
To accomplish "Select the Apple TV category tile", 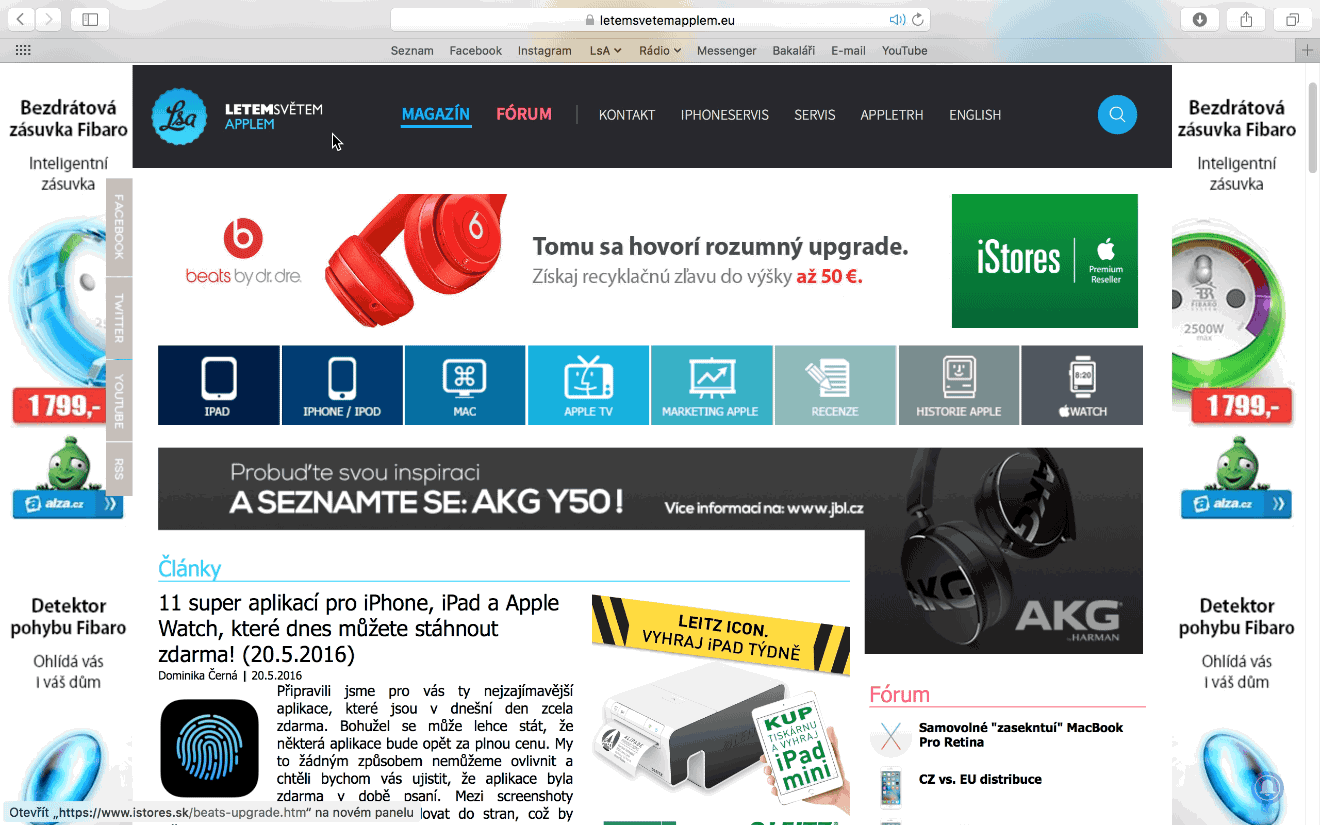I will (x=588, y=385).
